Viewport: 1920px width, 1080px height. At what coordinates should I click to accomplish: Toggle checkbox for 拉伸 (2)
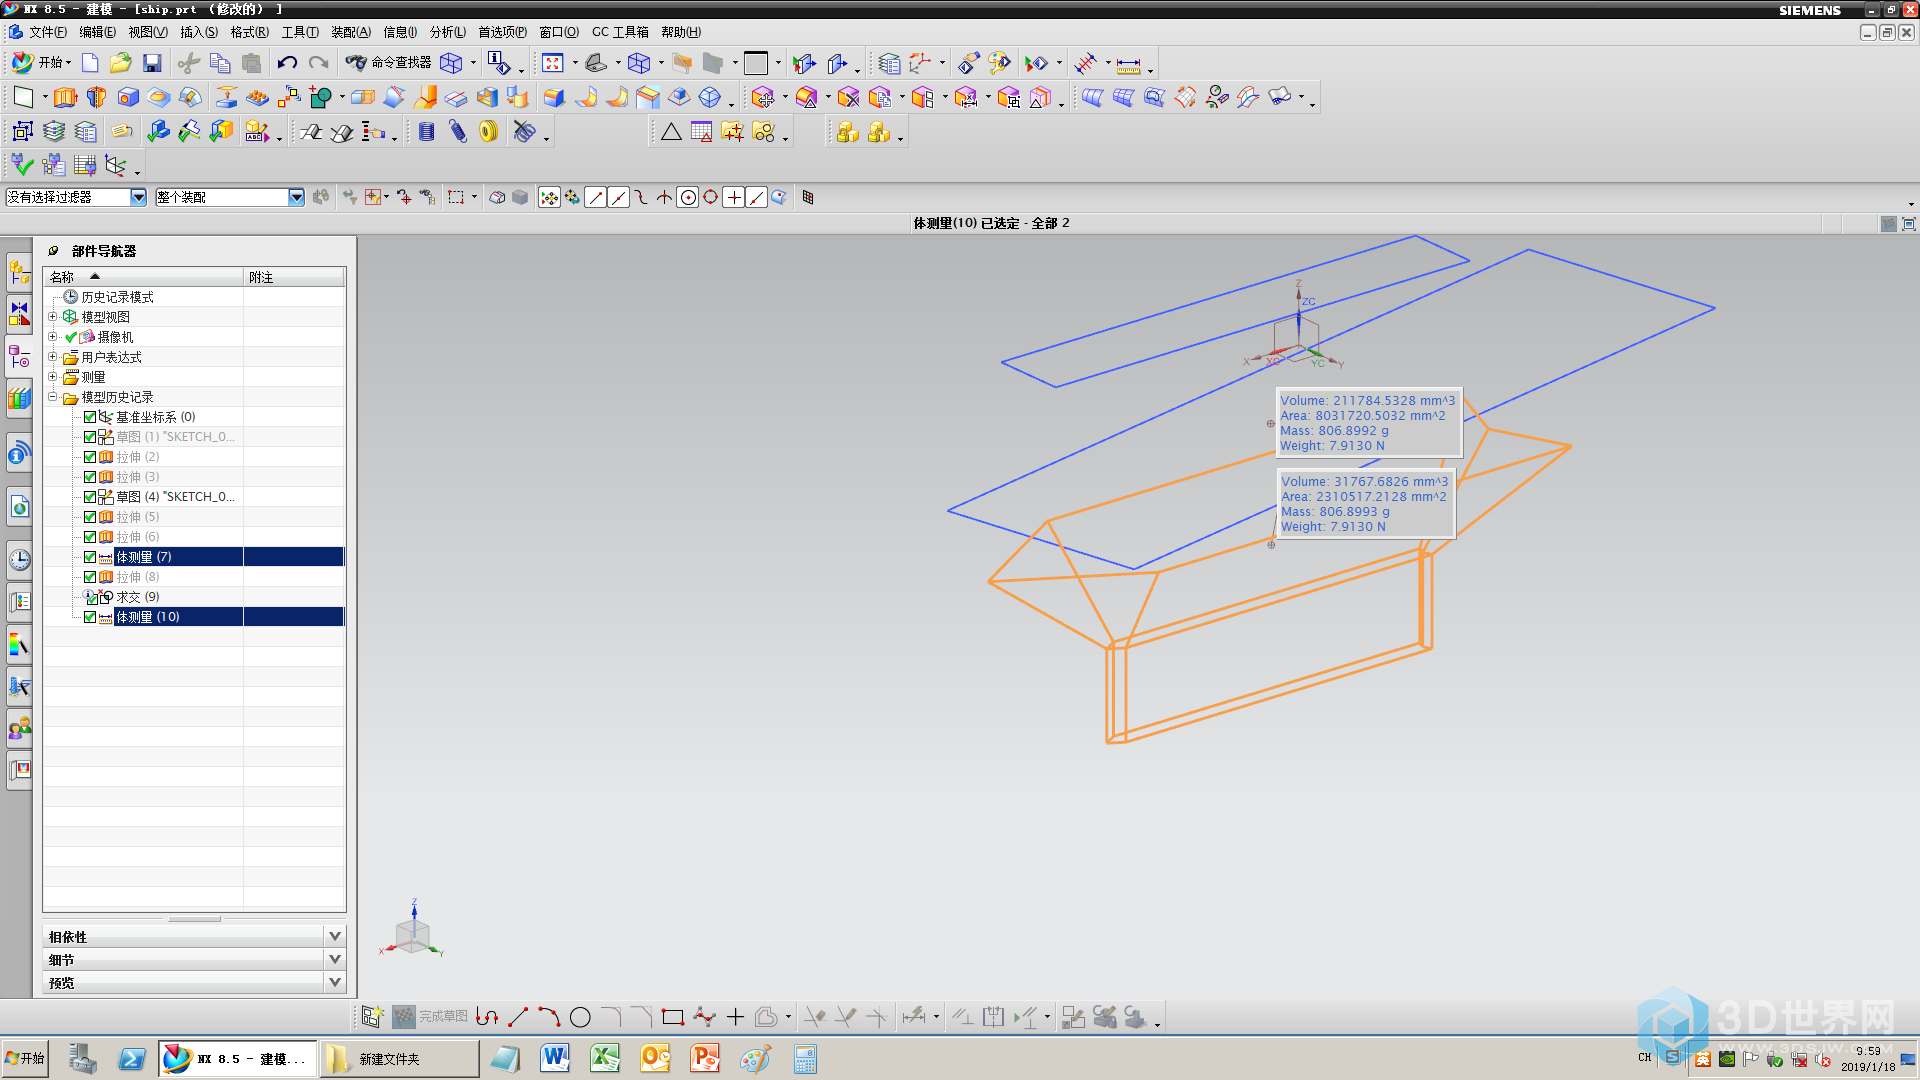click(90, 457)
